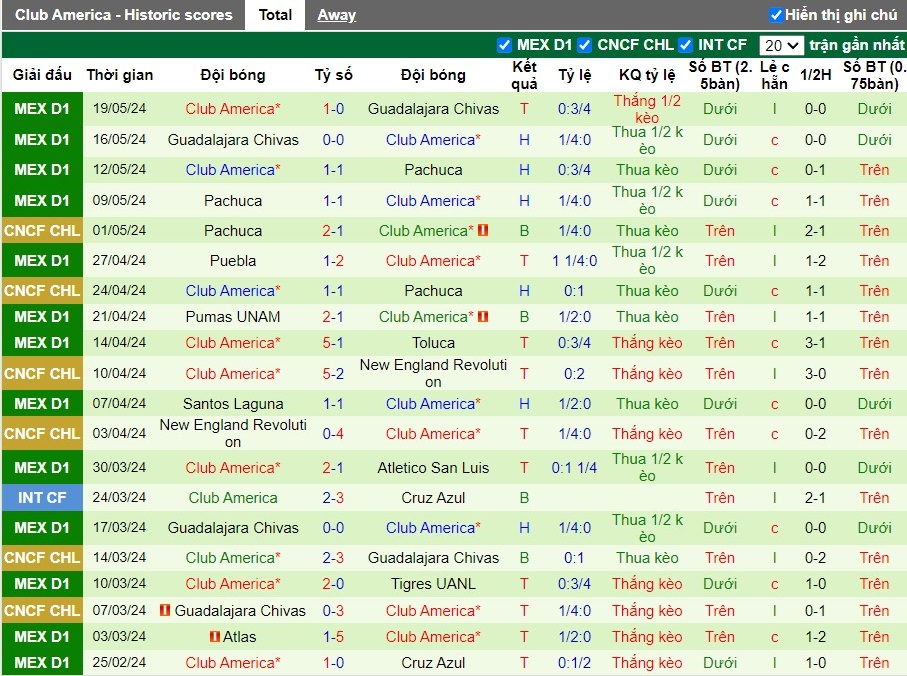Image resolution: width=907 pixels, height=676 pixels.
Task: Click the 1/2H column header
Action: pos(815,75)
